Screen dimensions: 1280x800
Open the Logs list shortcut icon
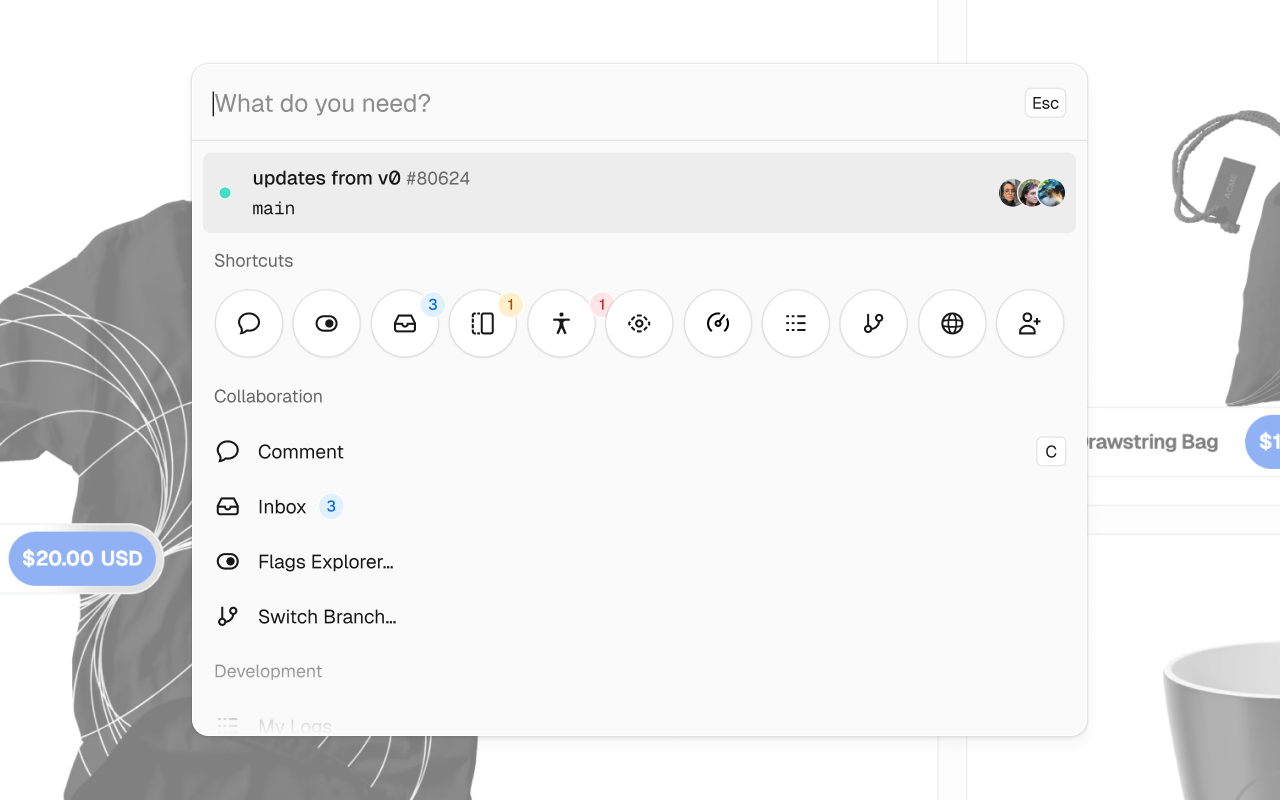pyautogui.click(x=796, y=323)
